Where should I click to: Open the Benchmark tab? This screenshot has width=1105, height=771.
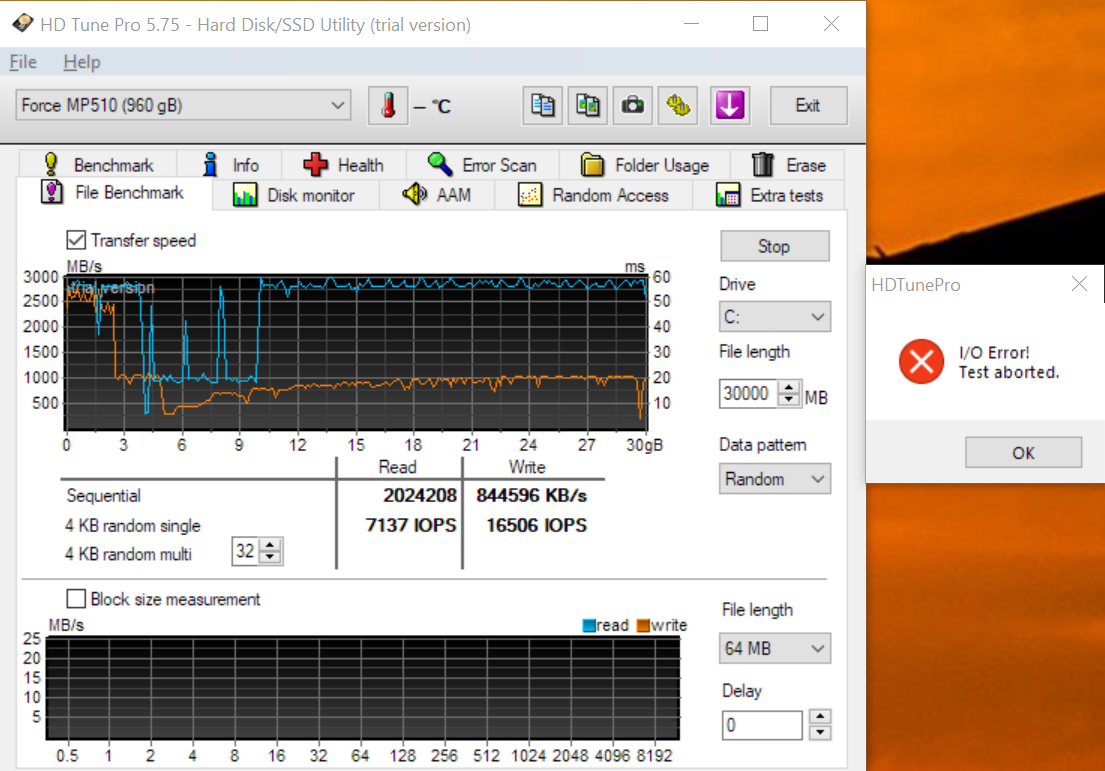click(98, 165)
